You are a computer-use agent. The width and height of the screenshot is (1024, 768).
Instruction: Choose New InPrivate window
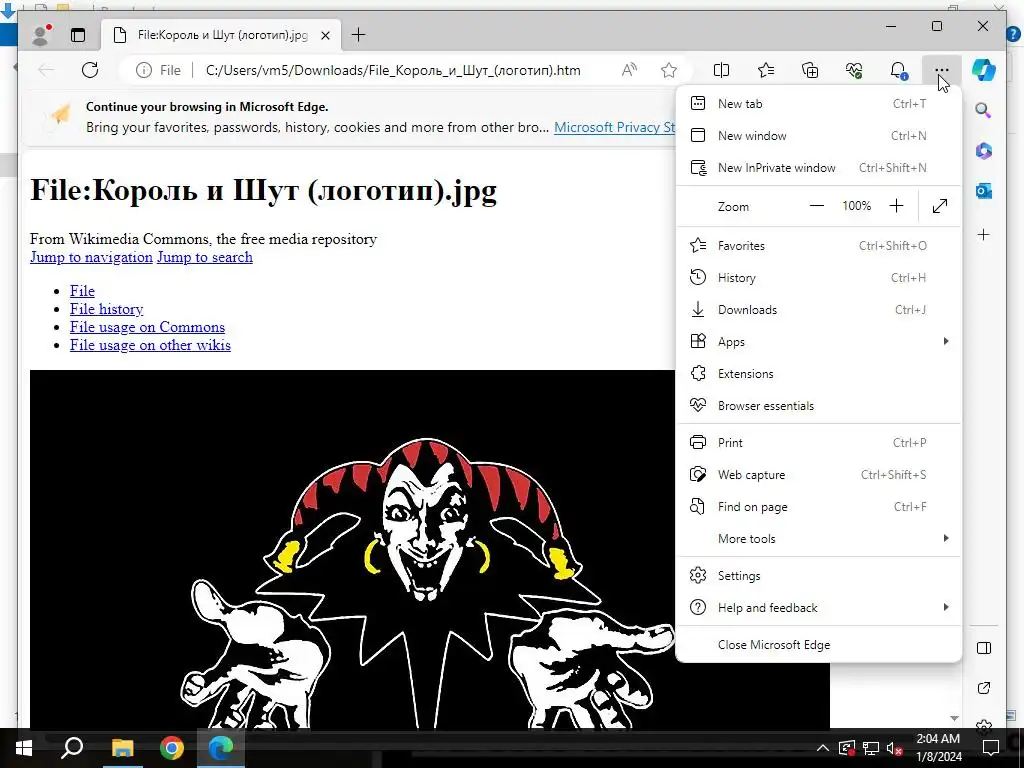tap(818, 168)
